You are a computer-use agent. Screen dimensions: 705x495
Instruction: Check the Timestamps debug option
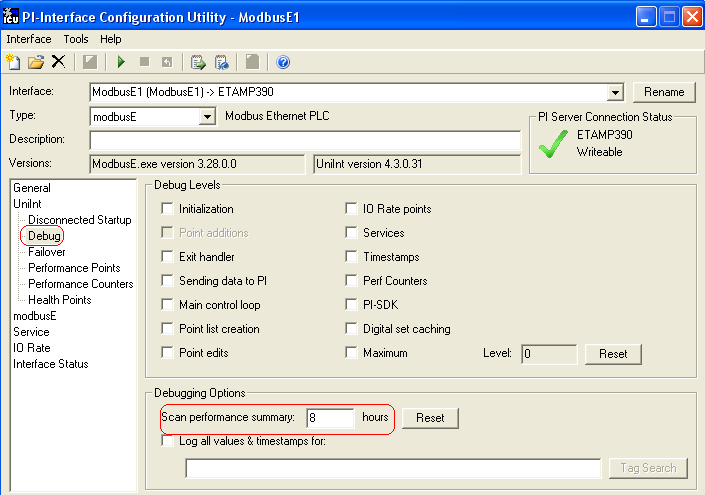click(351, 257)
